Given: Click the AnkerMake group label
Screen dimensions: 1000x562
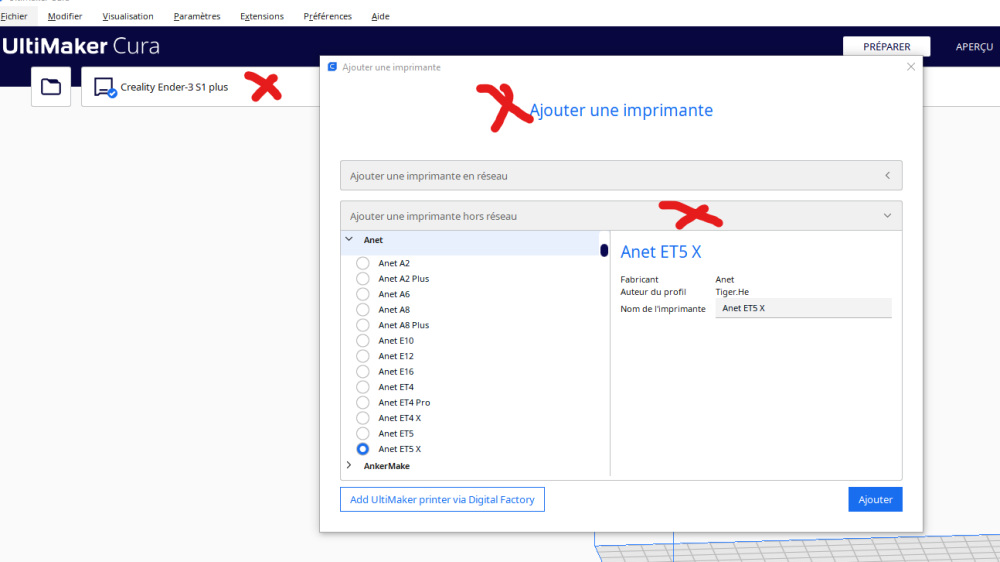Looking at the screenshot, I should [x=386, y=466].
